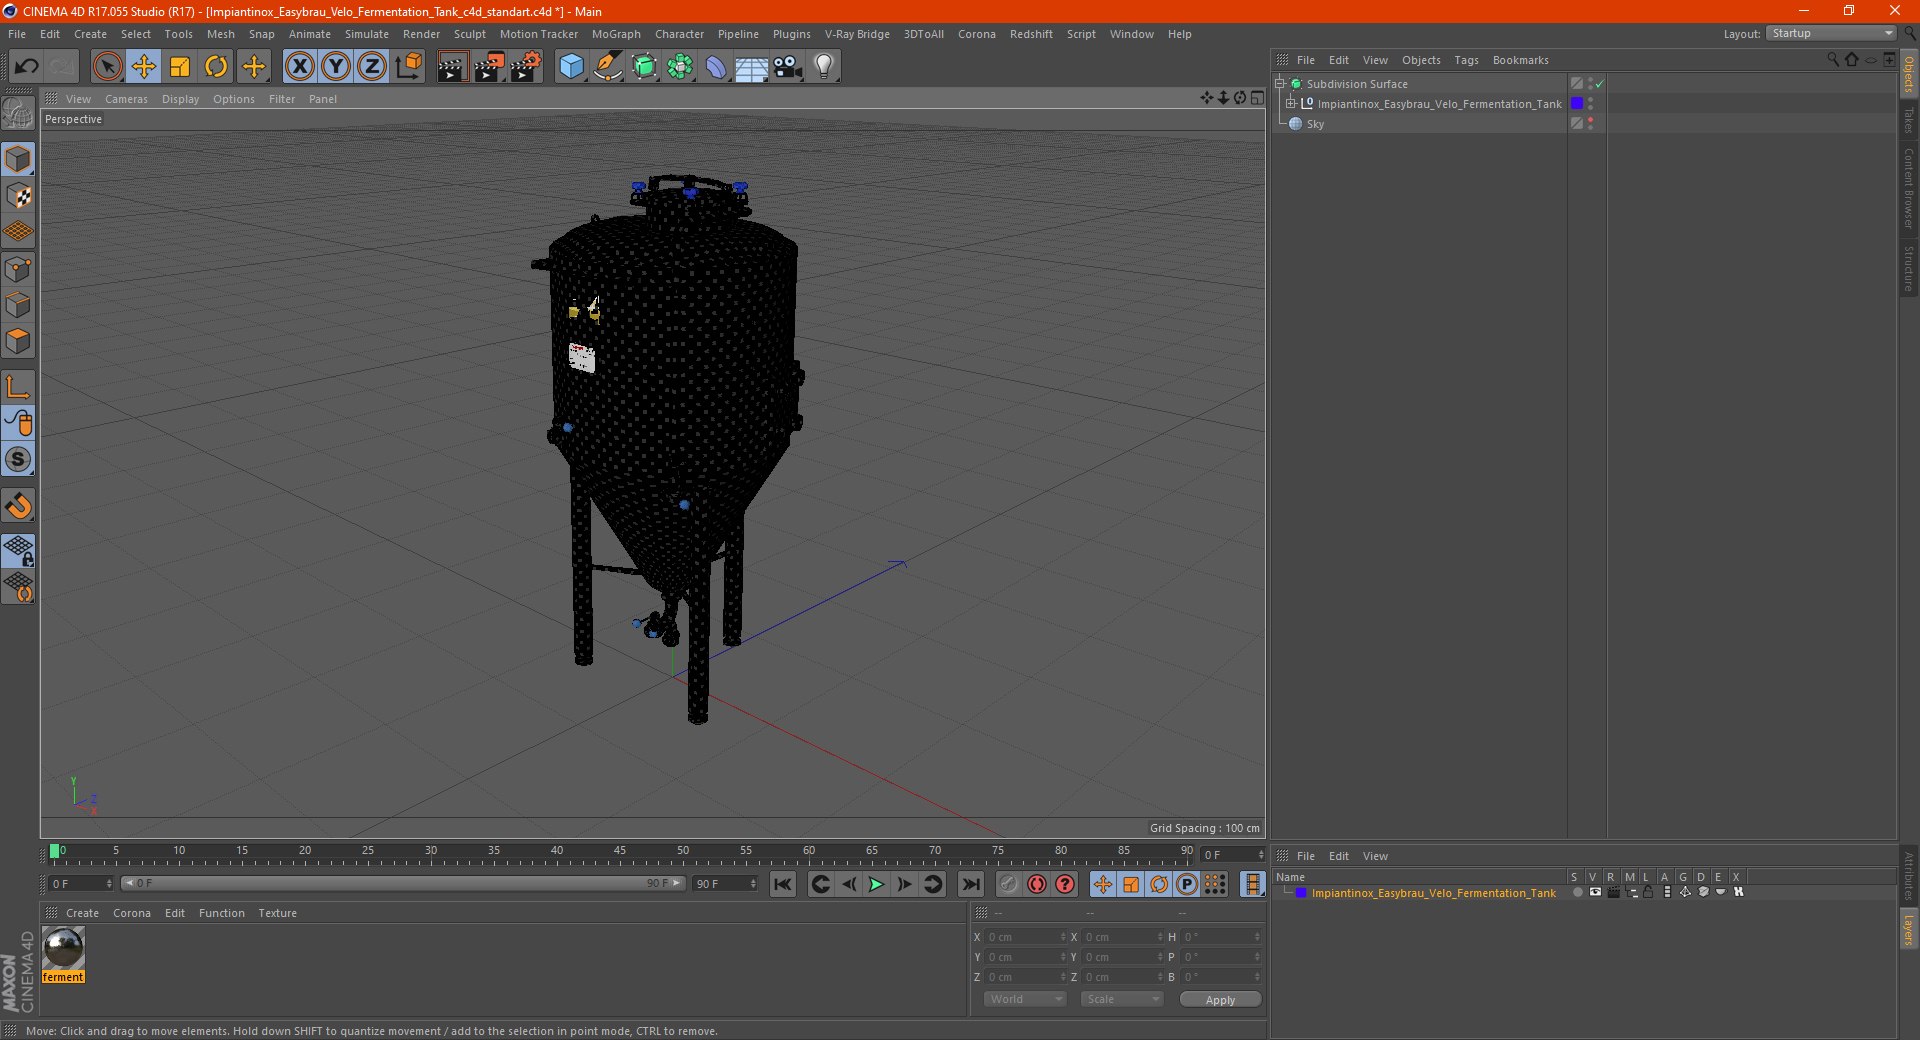This screenshot has height=1040, width=1920.
Task: Add a Cube primitive object
Action: tap(571, 67)
